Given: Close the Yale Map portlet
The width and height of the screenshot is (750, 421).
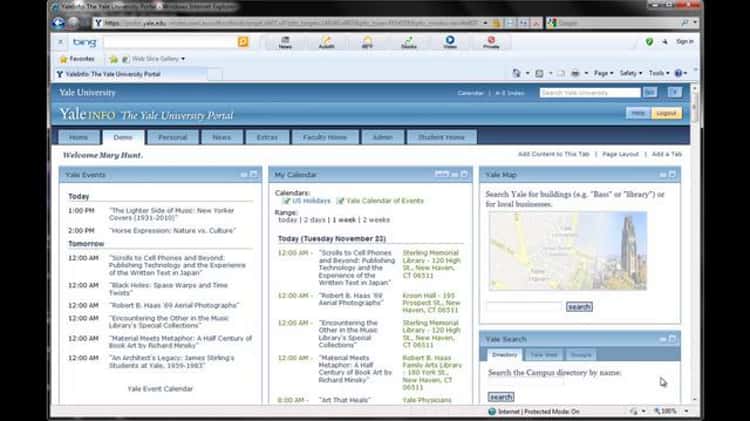Looking at the screenshot, I should click(x=673, y=175).
